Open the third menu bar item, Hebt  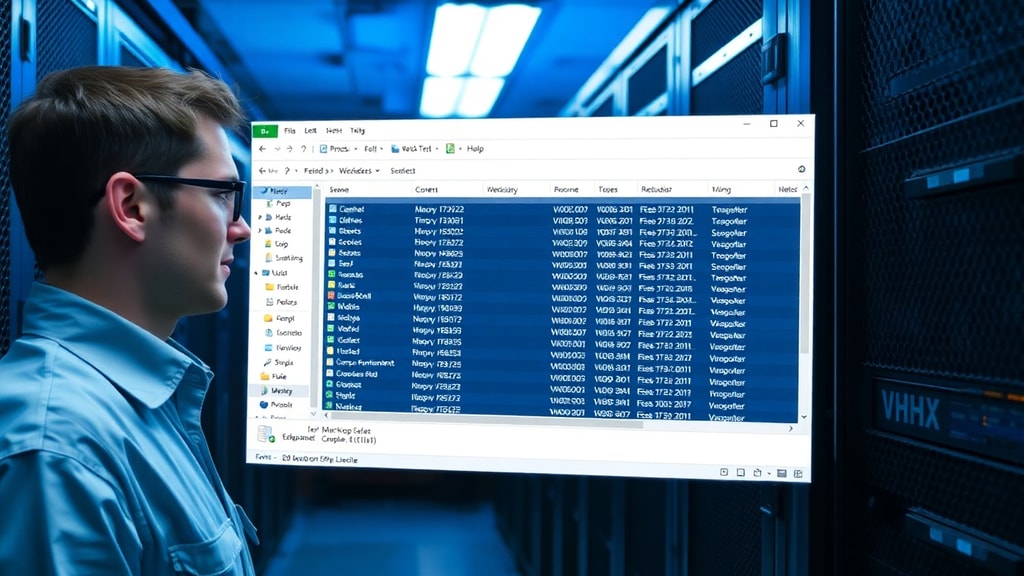[334, 131]
